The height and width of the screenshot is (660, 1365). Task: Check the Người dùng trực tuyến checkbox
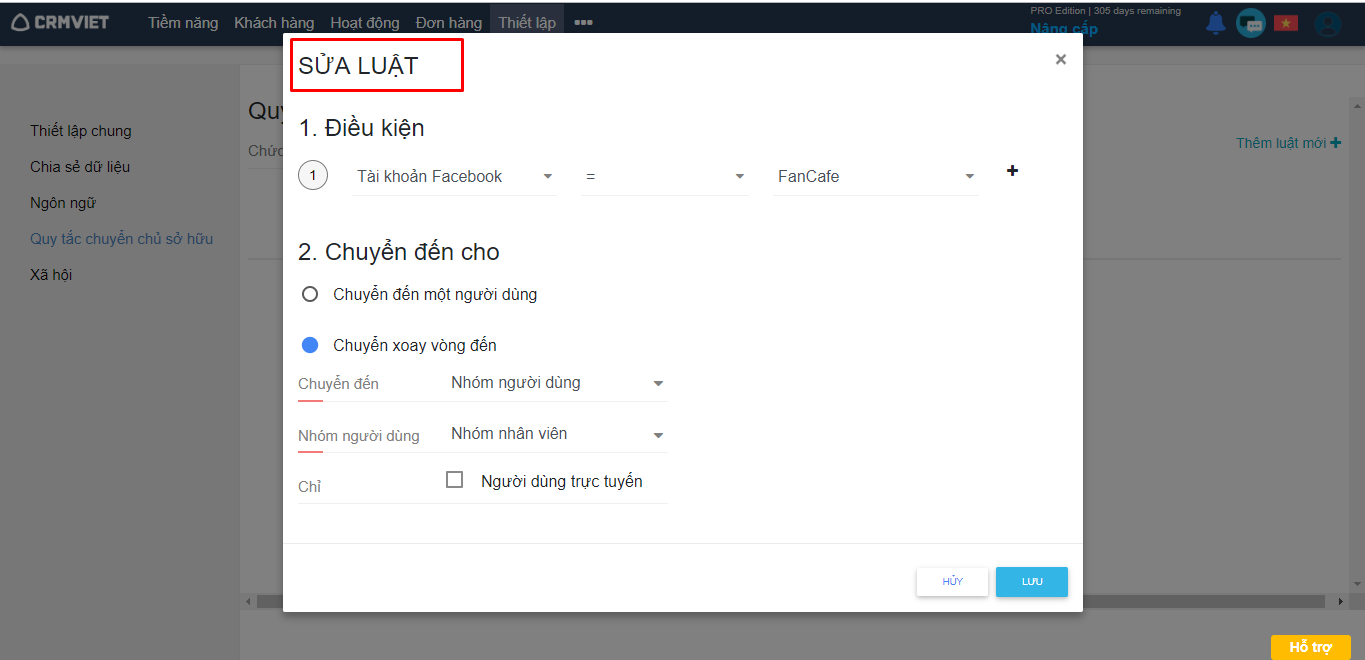pyautogui.click(x=455, y=480)
